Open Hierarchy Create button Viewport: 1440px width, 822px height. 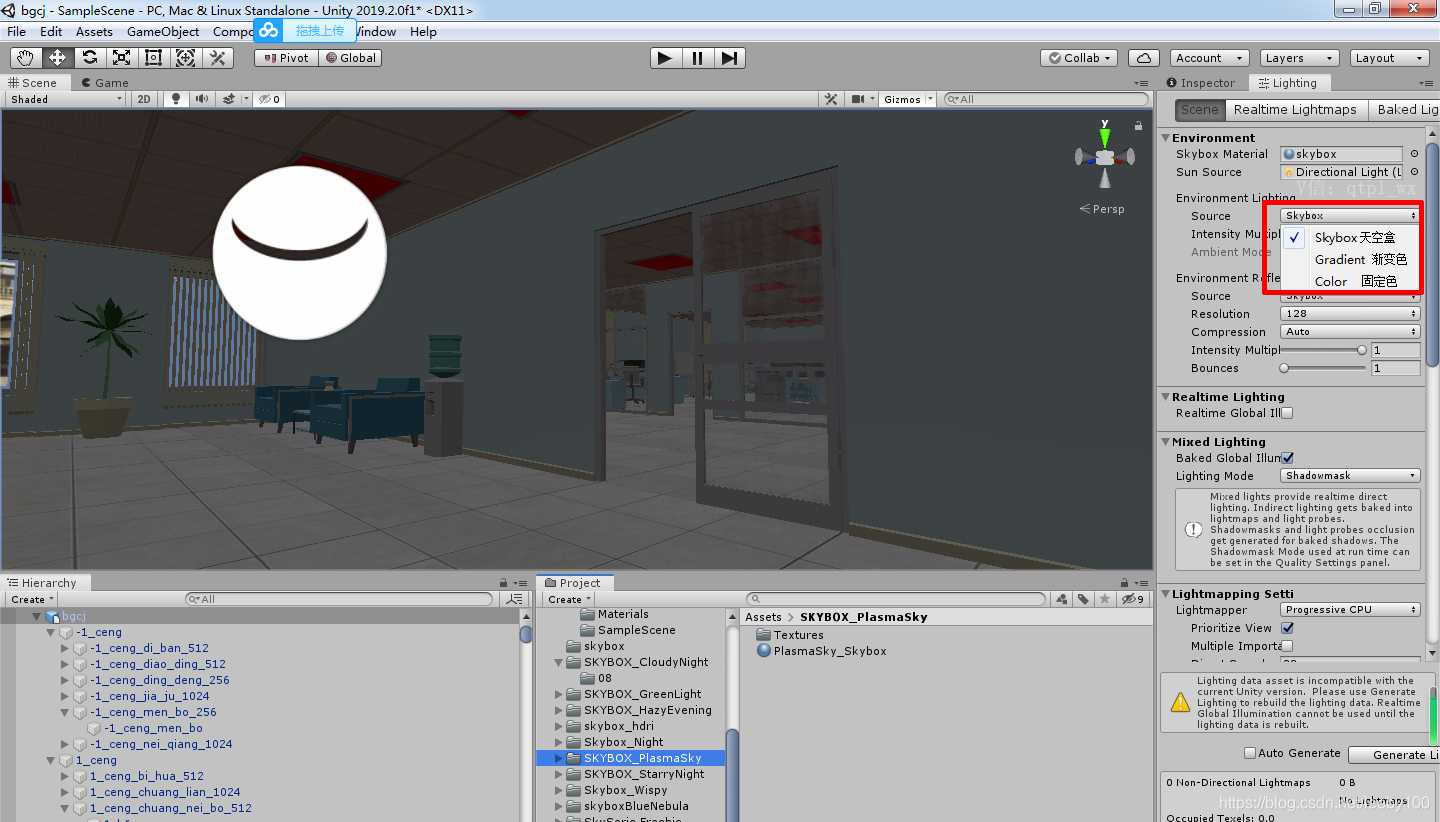[x=32, y=599]
